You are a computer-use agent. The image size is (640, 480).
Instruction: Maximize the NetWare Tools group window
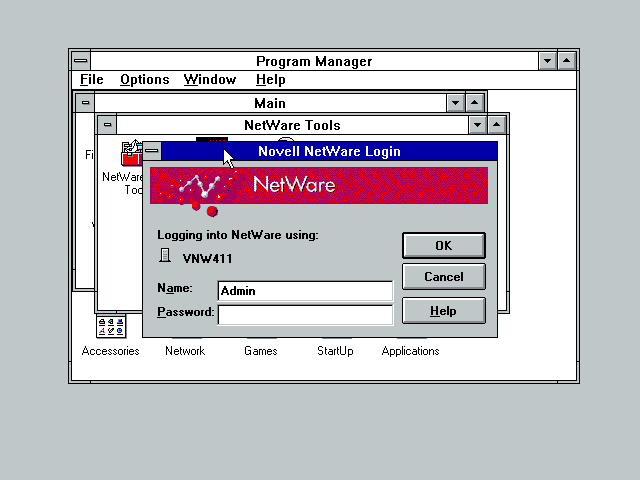coord(496,124)
